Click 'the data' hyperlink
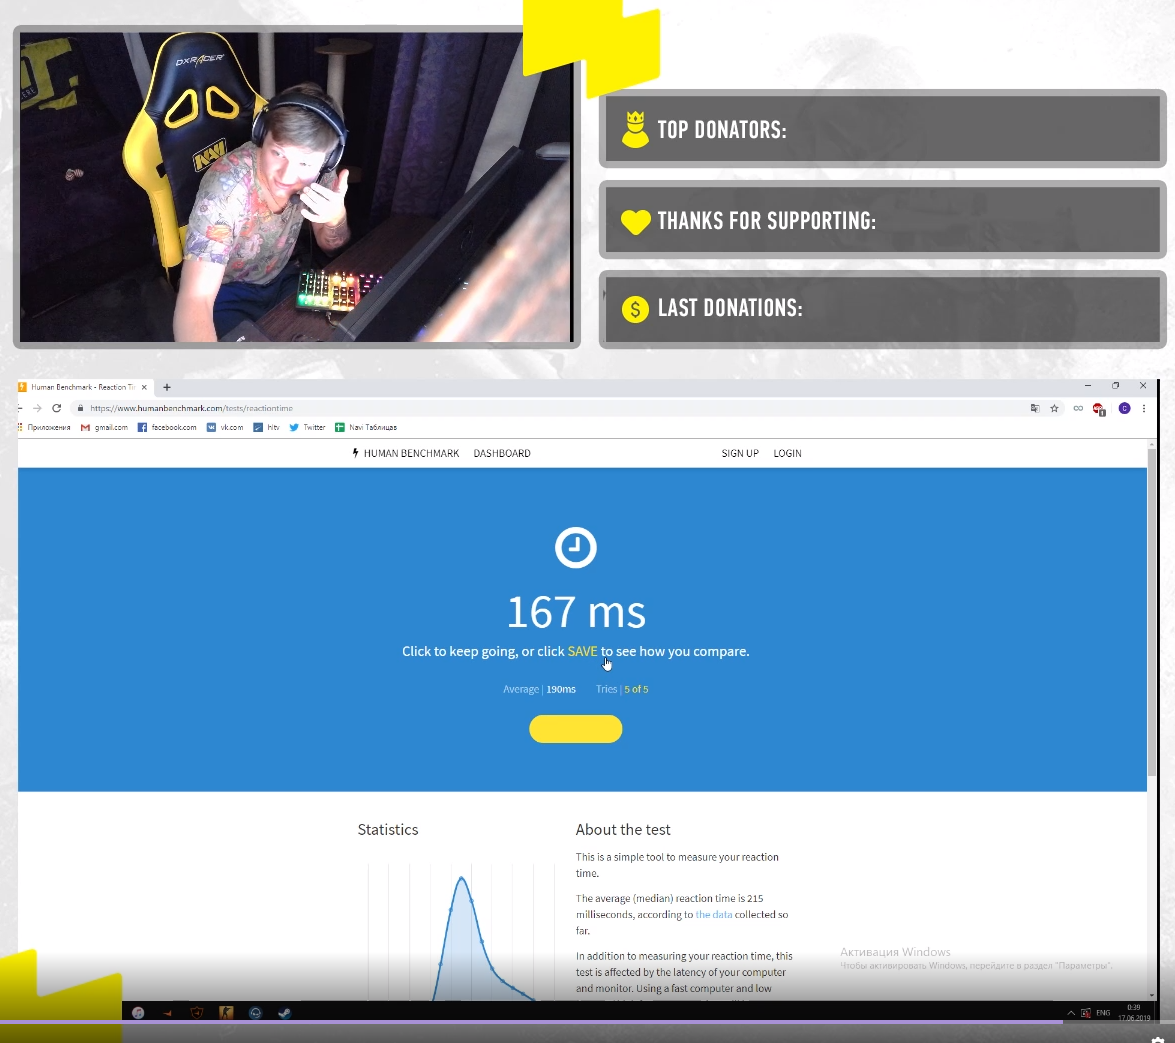 (713, 915)
